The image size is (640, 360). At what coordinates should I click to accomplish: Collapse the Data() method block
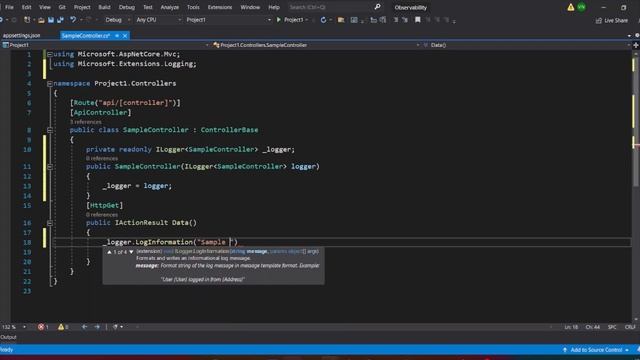click(50, 223)
